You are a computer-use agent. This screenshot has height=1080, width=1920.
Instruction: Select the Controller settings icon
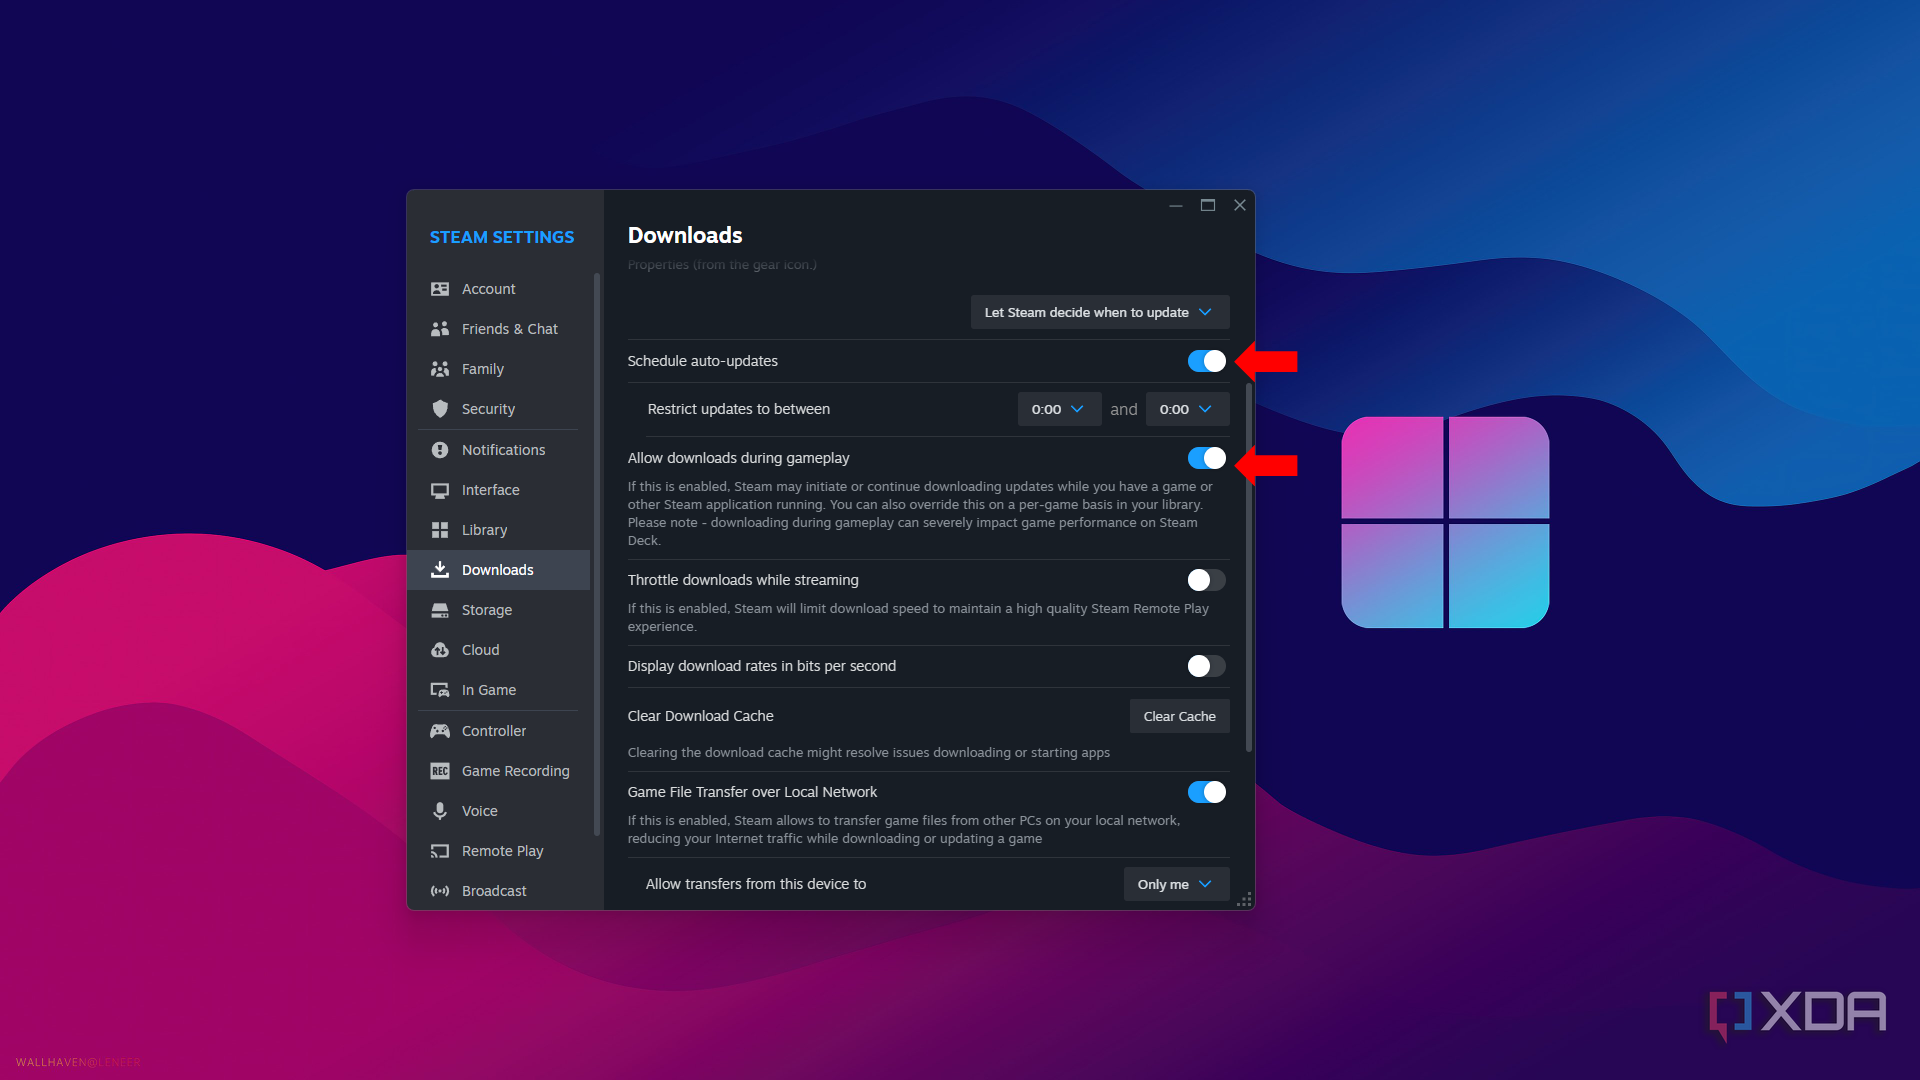click(440, 731)
